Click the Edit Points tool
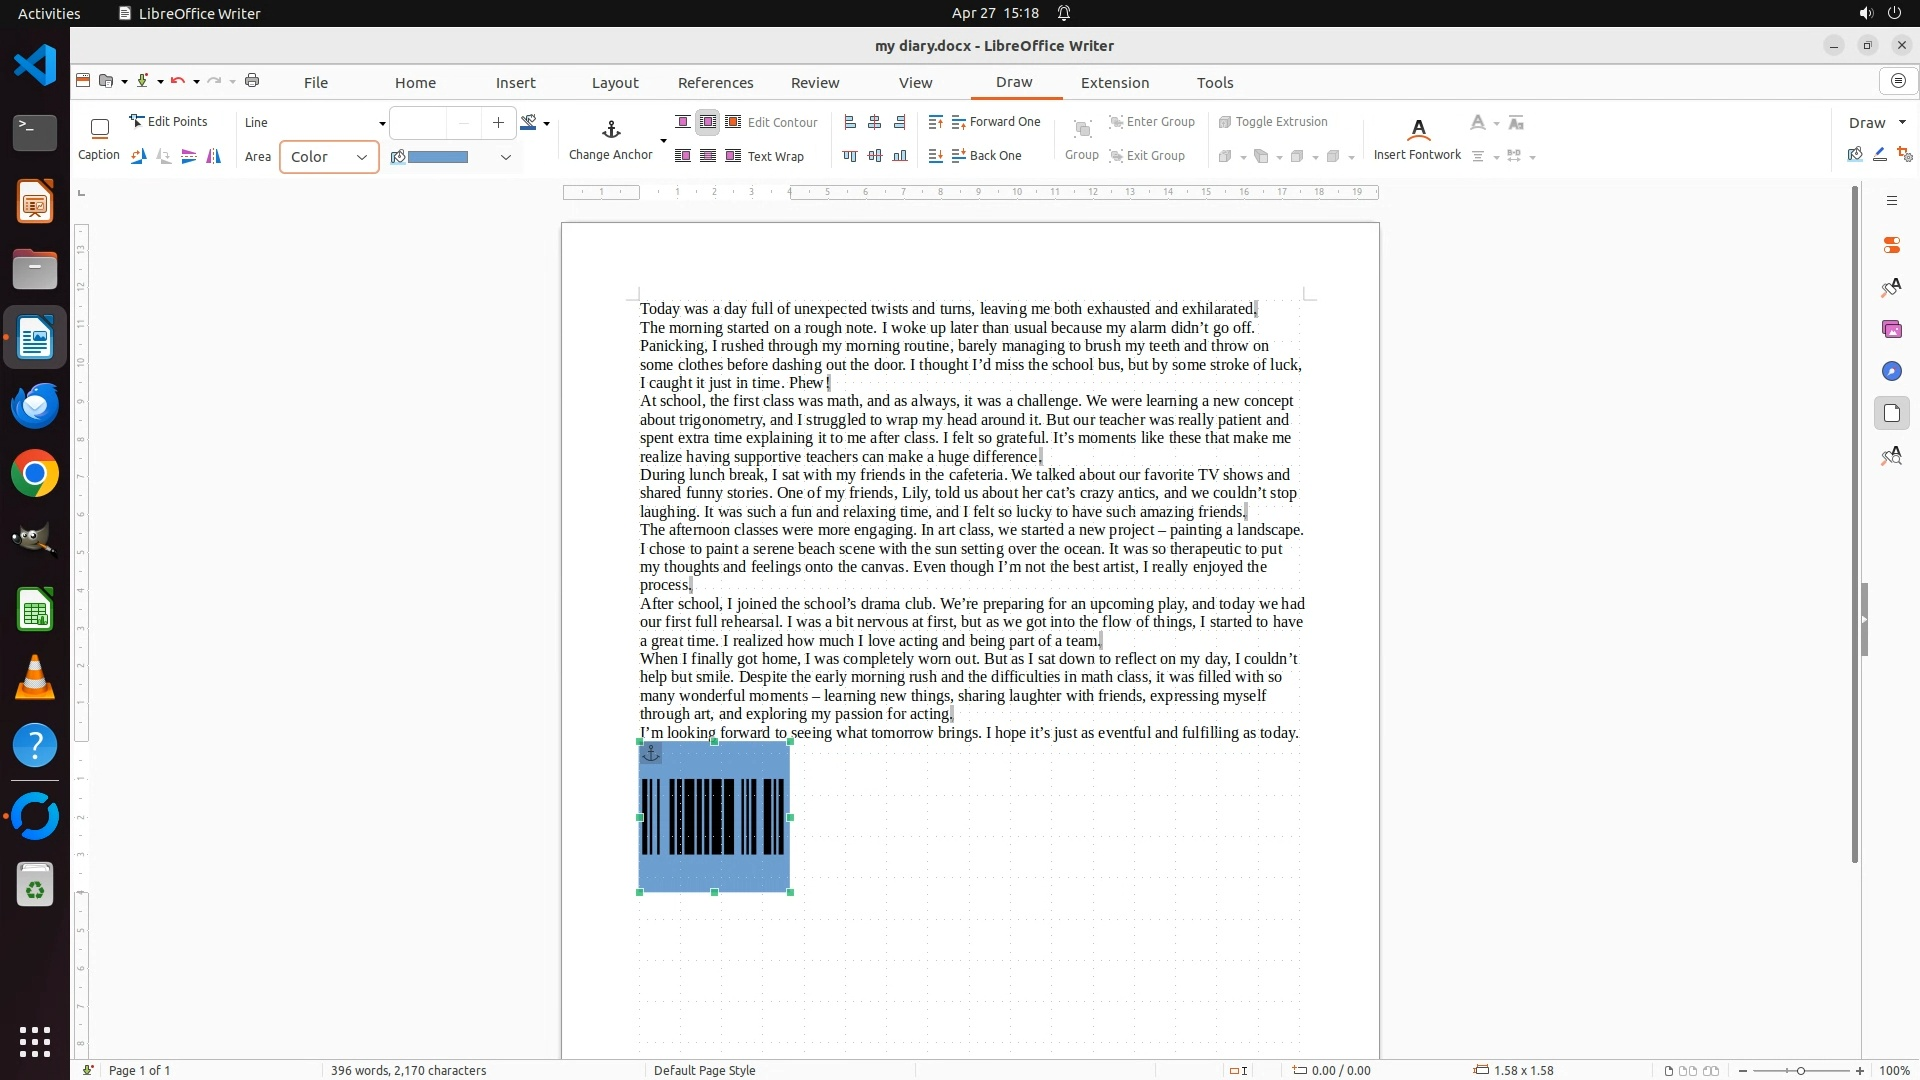The height and width of the screenshot is (1080, 1920). pyautogui.click(x=168, y=121)
